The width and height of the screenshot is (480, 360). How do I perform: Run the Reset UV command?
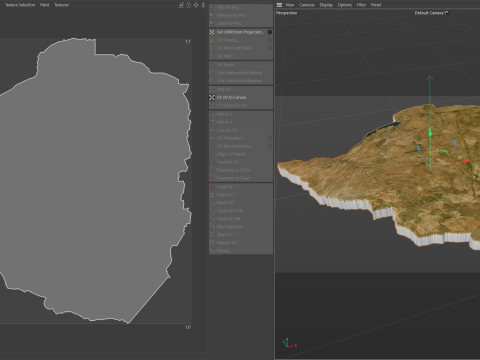pos(241,203)
